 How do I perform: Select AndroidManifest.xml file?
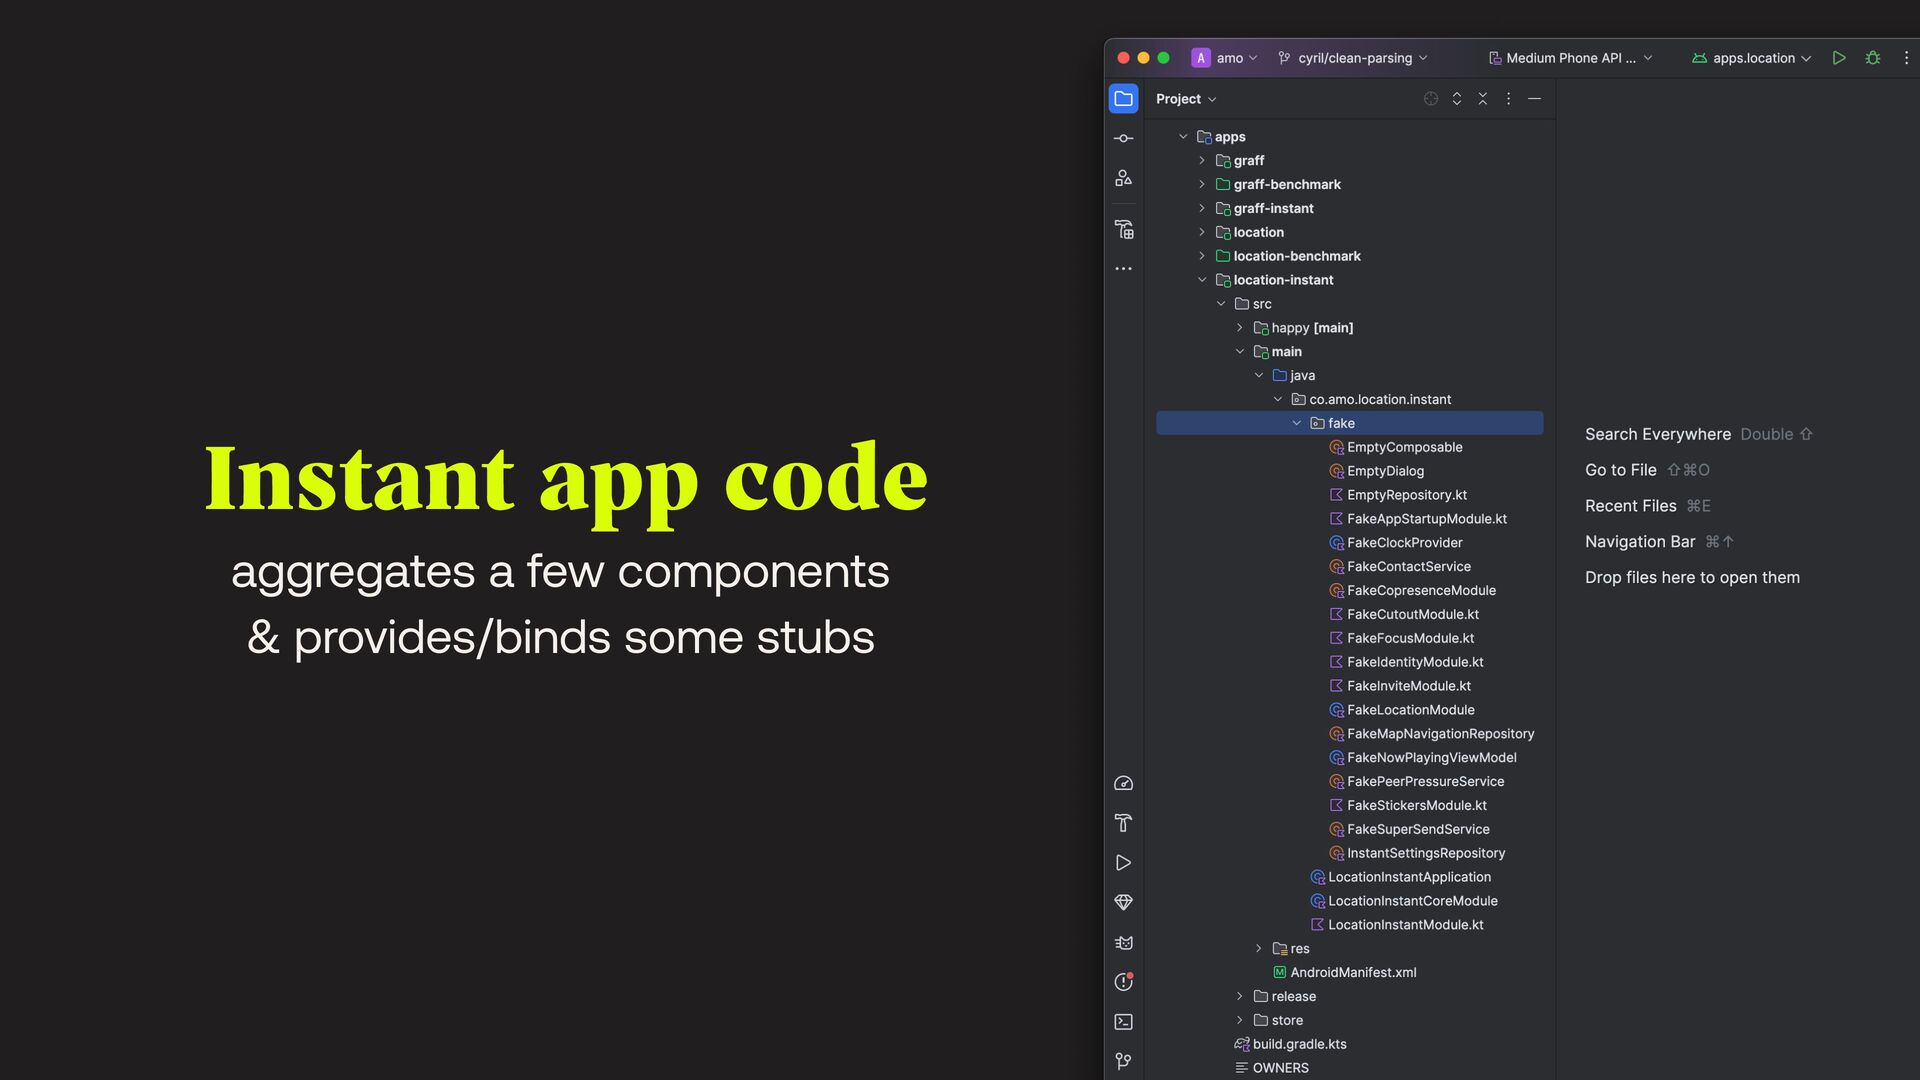(1352, 972)
